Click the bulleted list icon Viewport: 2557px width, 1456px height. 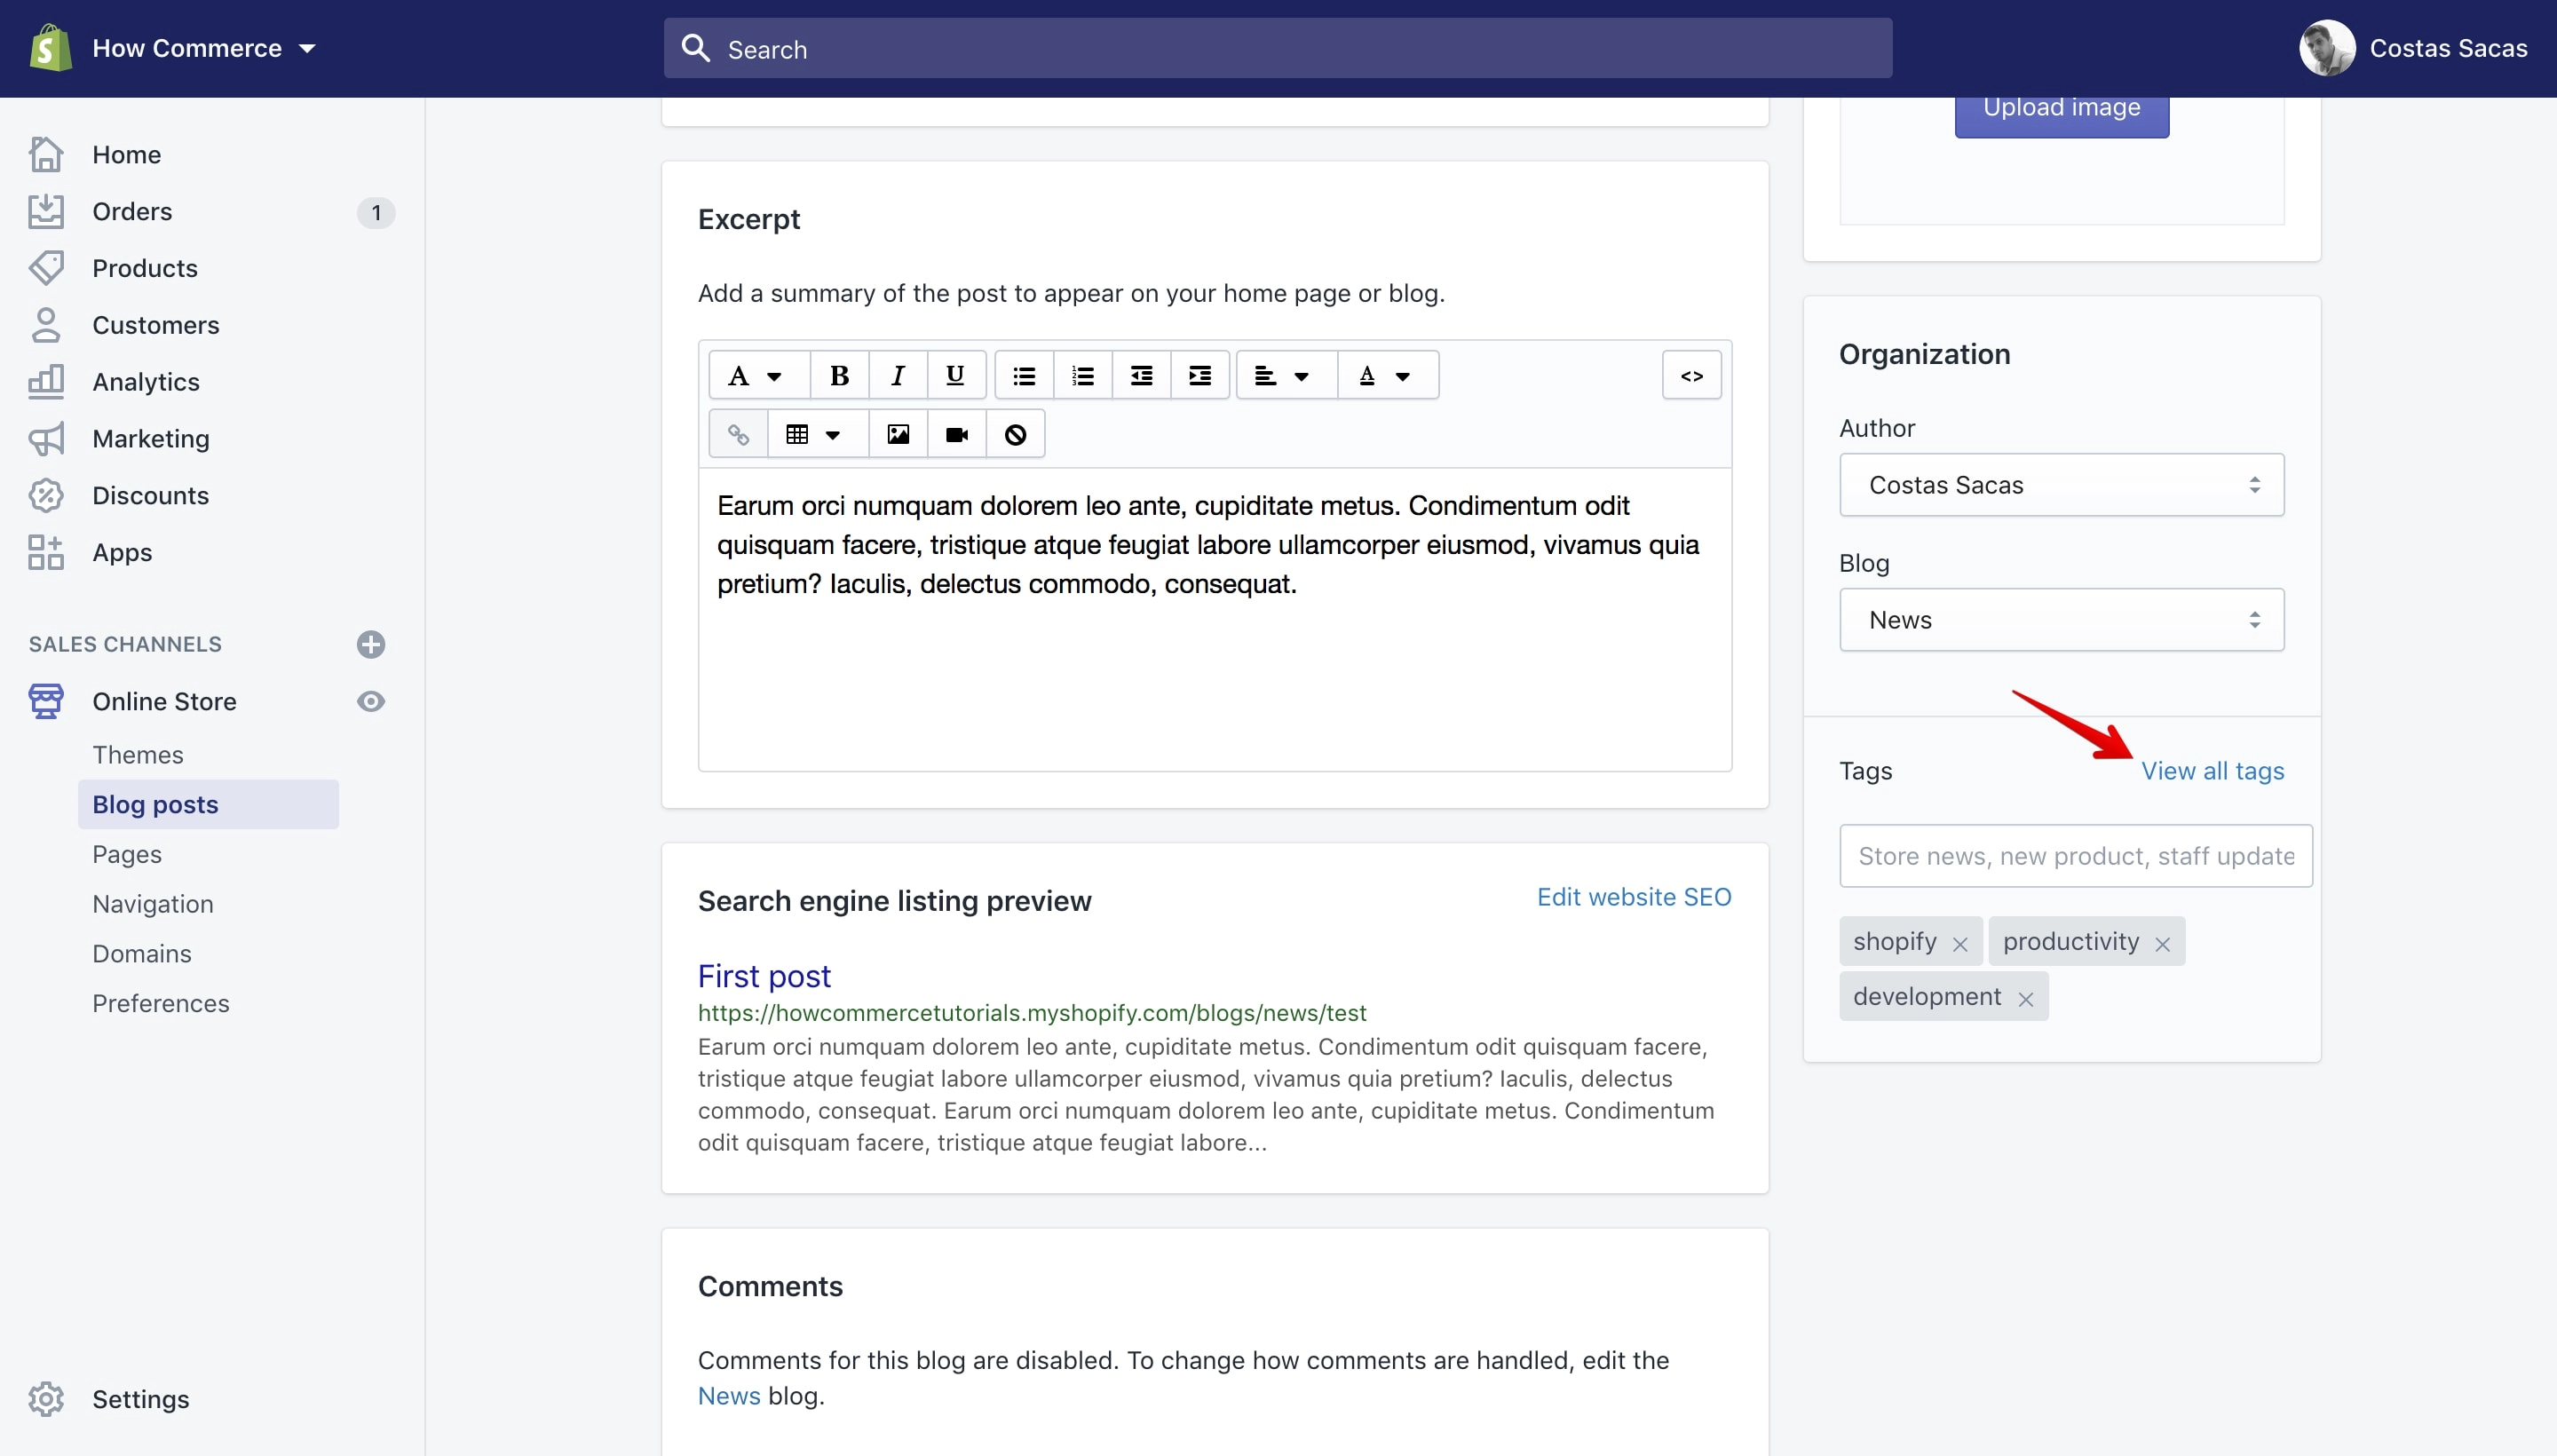(x=1023, y=376)
